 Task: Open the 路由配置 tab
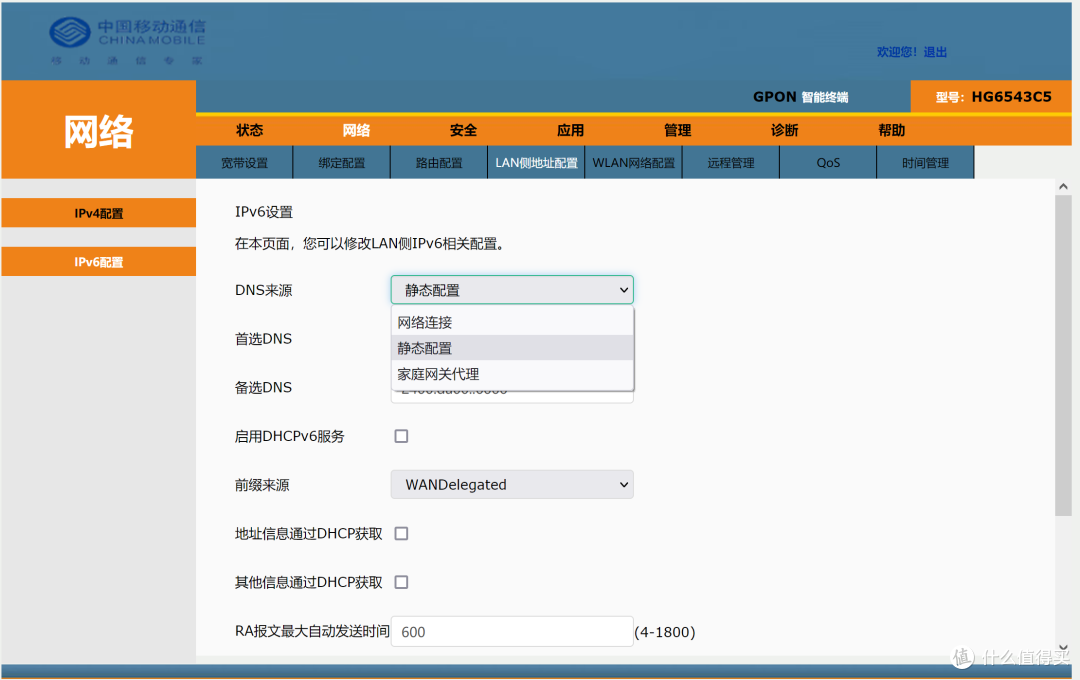tap(438, 161)
